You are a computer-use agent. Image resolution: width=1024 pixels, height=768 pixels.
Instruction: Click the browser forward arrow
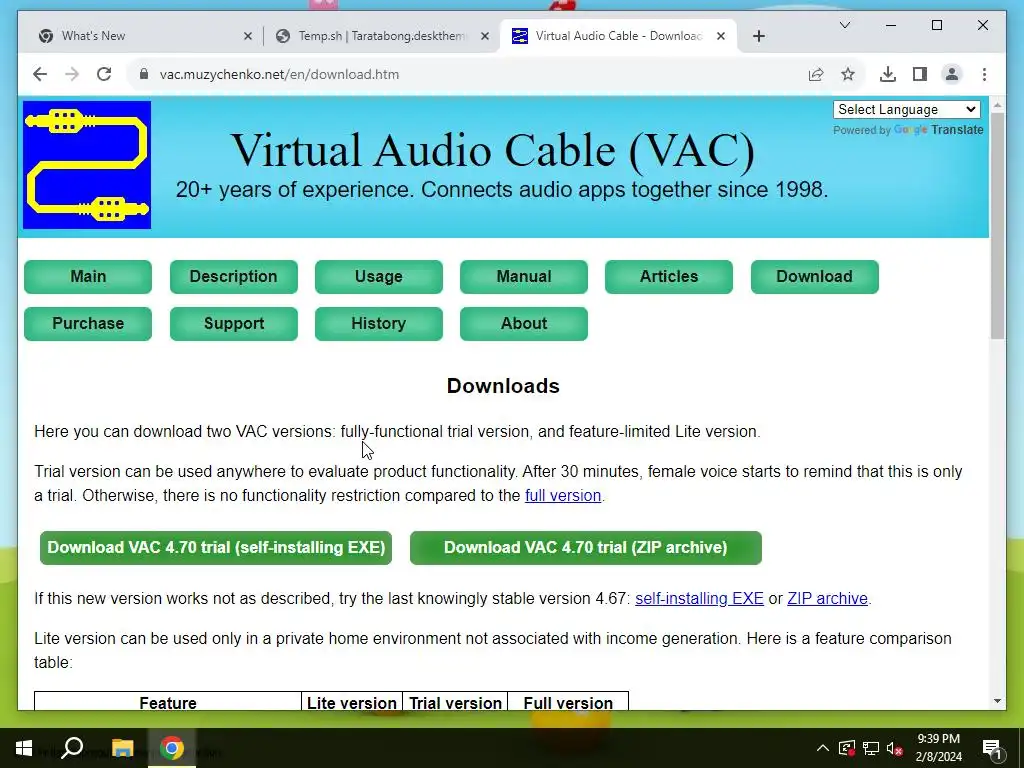[72, 74]
